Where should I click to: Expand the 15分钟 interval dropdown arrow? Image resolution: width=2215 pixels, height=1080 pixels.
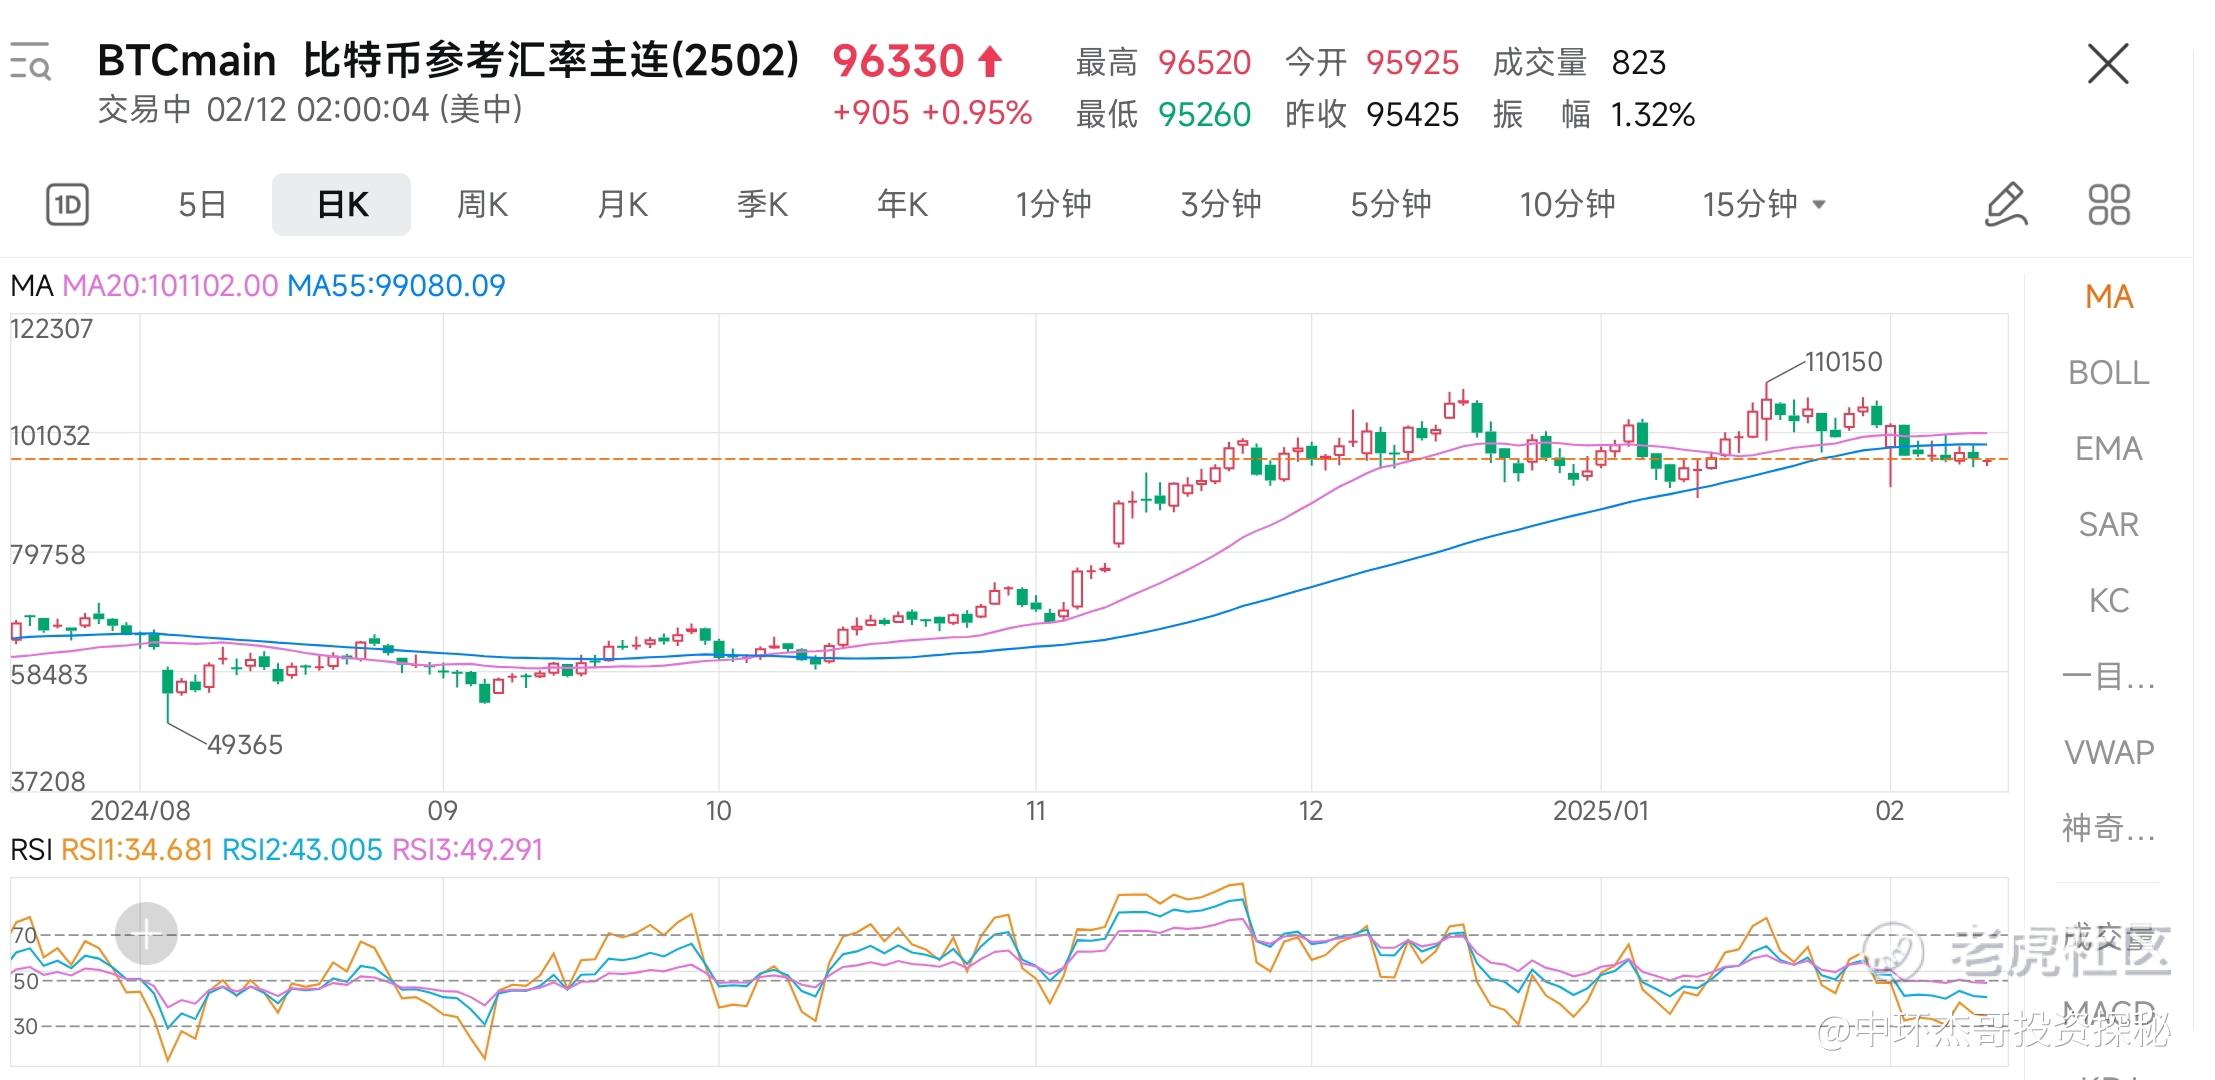pyautogui.click(x=1820, y=205)
